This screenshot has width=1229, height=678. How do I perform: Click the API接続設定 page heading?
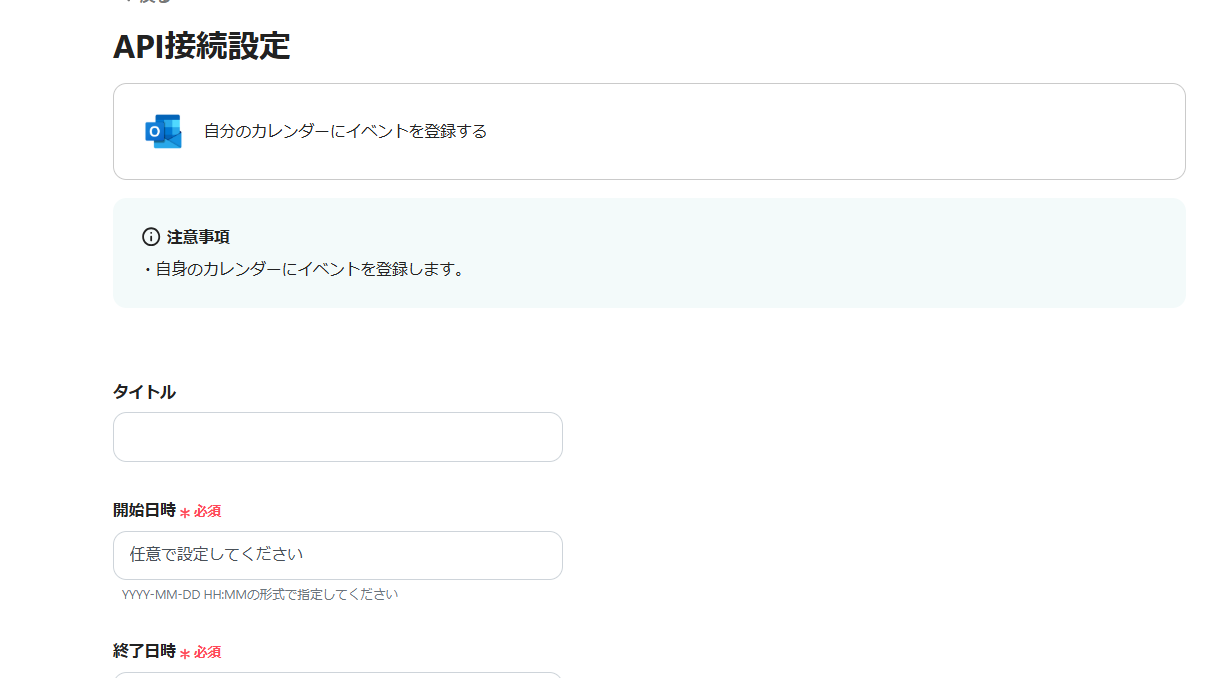tap(201, 46)
